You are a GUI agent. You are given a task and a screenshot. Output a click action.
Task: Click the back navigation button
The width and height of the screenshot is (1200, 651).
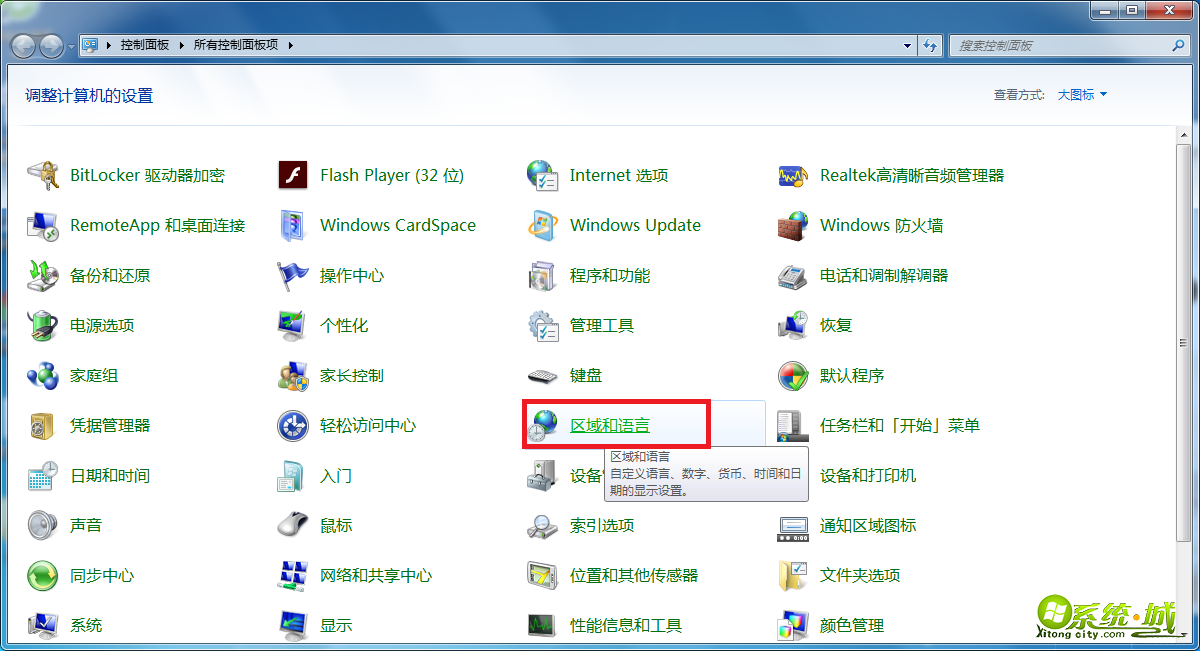[x=22, y=45]
